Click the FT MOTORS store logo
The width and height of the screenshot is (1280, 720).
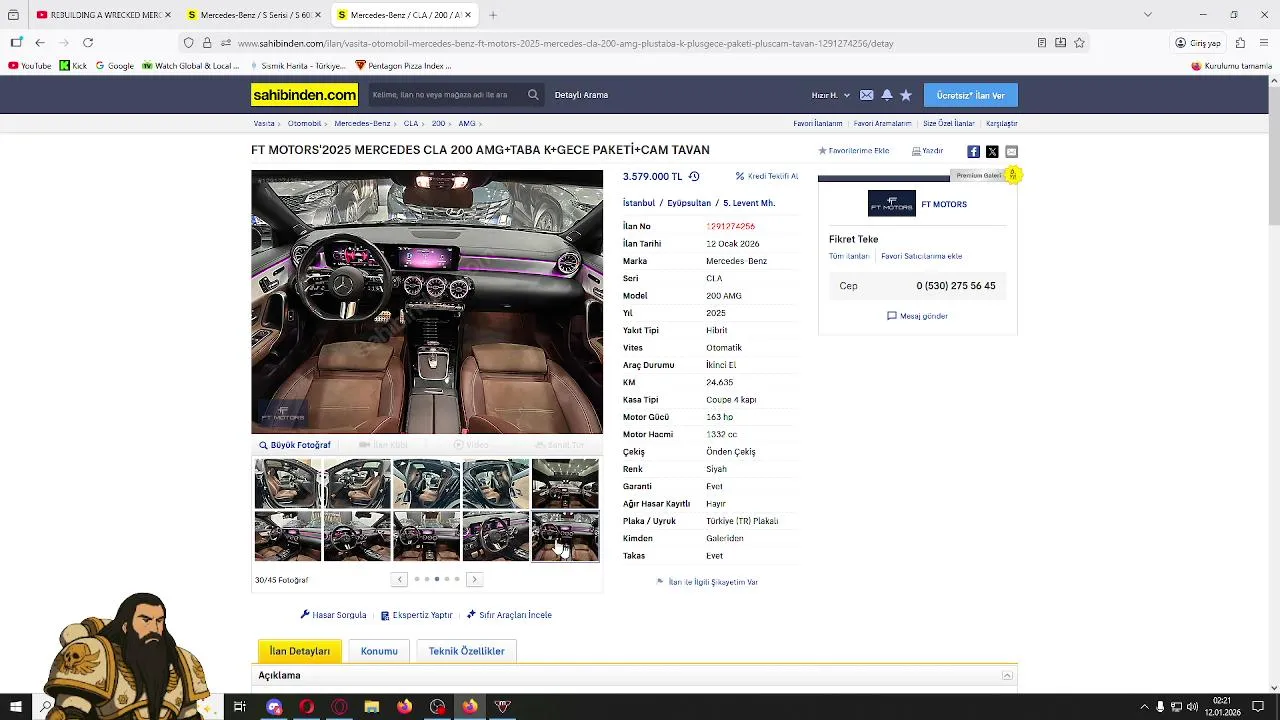(x=892, y=204)
